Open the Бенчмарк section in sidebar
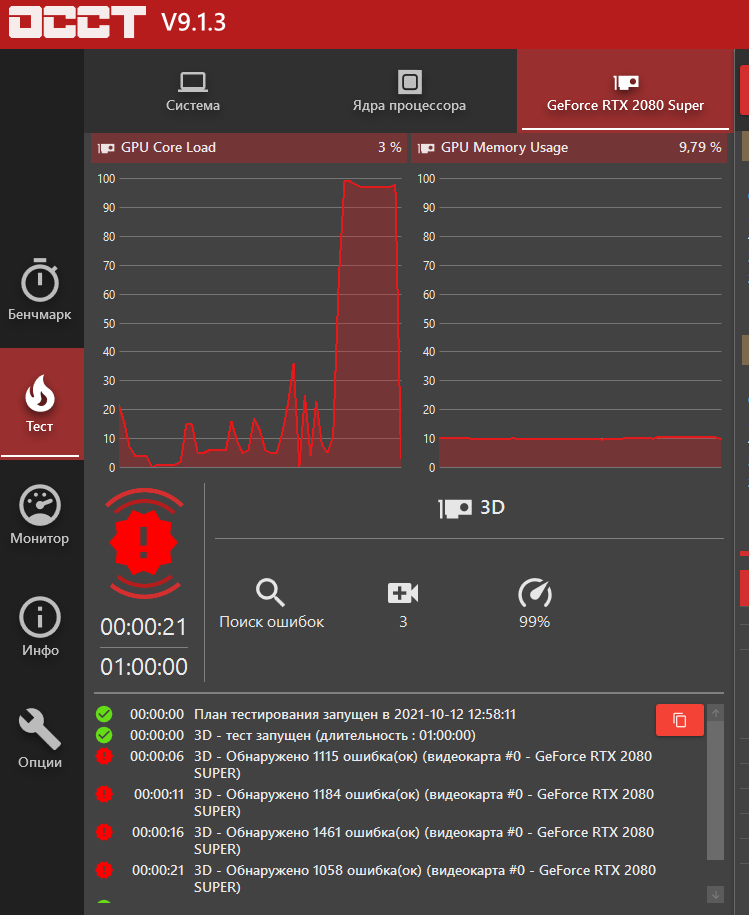 coord(40,290)
